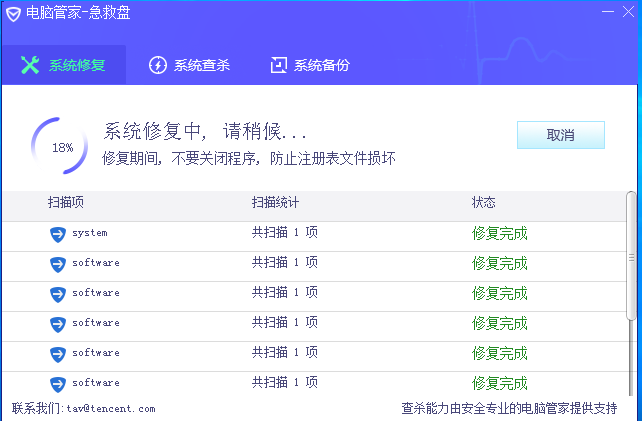This screenshot has width=642, height=421.
Task: Click the wrench icon on 系统修复 tab
Action: click(x=30, y=66)
